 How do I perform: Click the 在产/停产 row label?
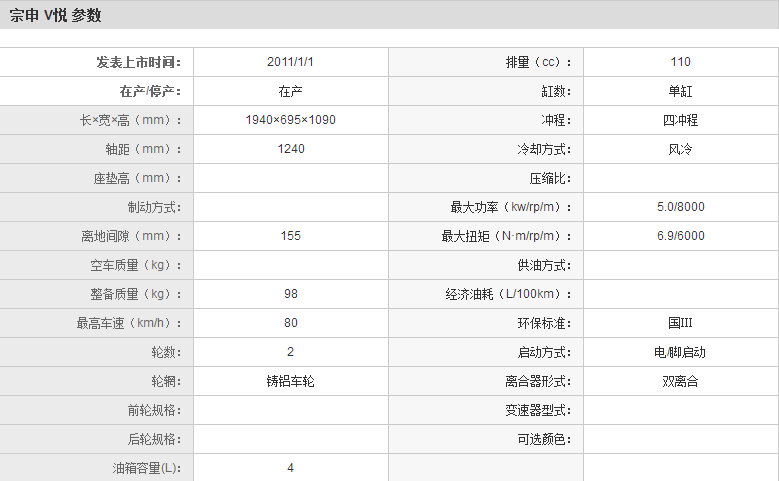coord(150,91)
